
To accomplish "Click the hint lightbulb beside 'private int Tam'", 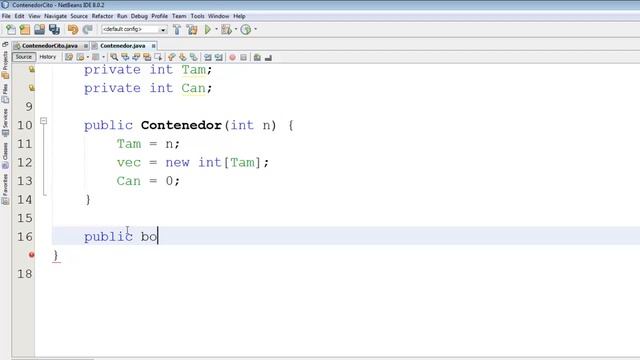I will 31,69.
